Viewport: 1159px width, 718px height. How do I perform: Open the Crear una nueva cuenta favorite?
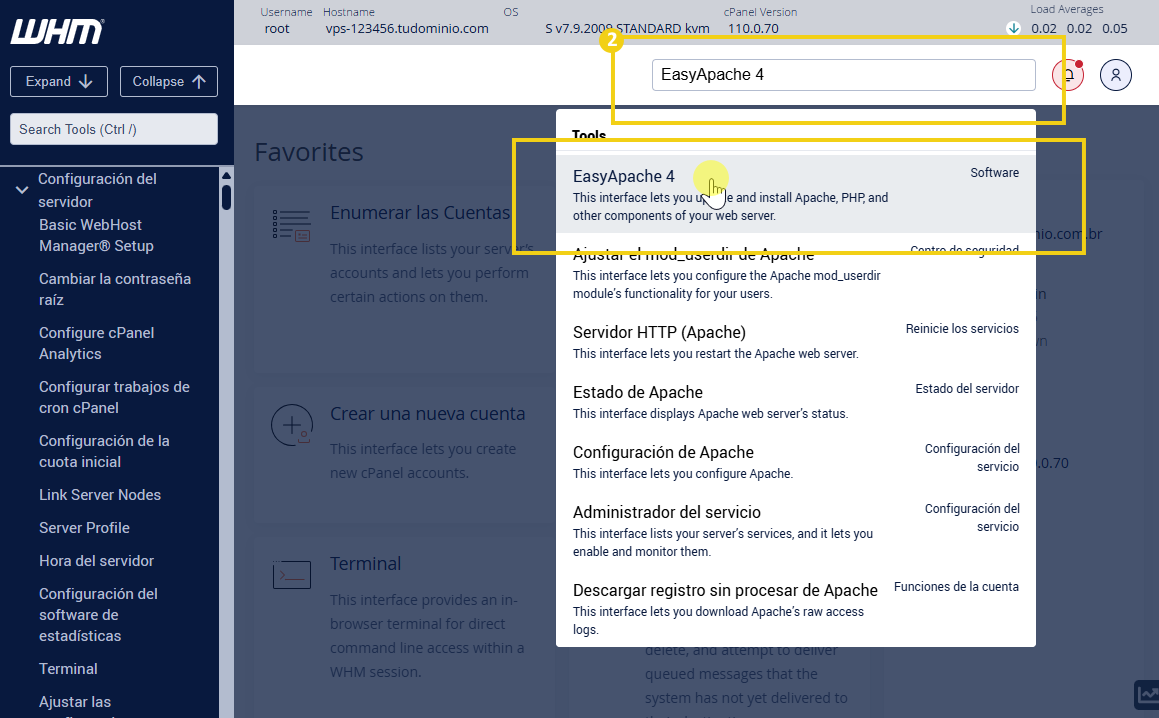click(x=427, y=413)
